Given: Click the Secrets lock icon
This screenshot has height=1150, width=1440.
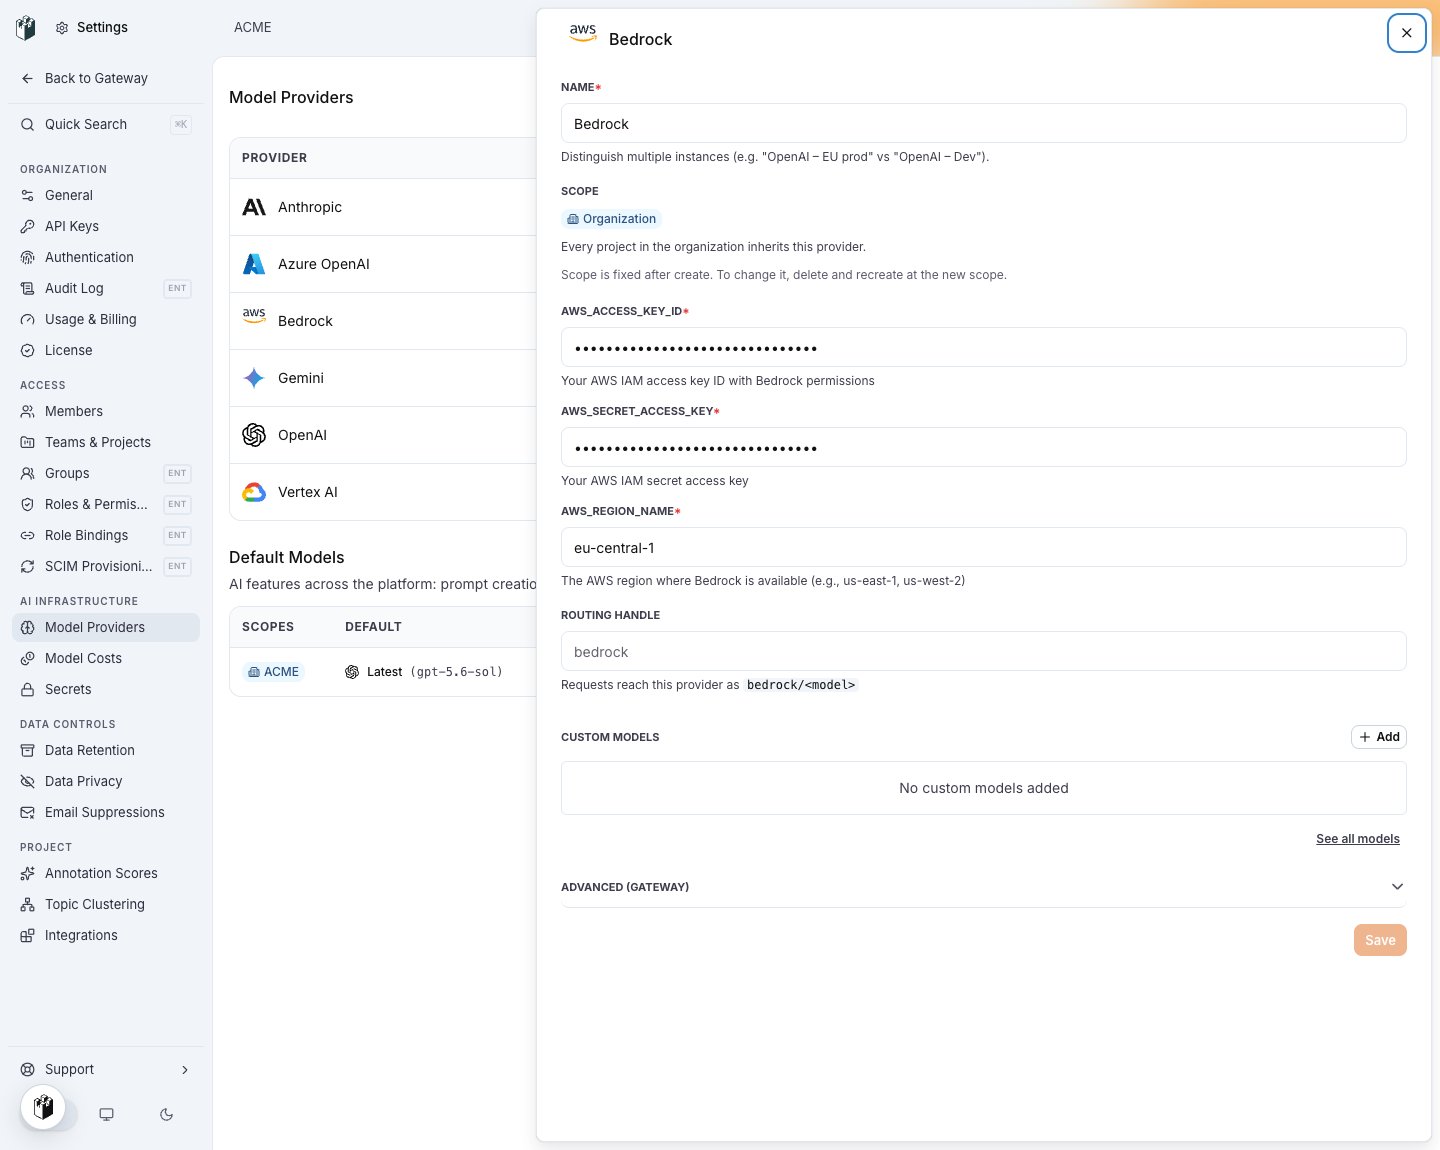Looking at the screenshot, I should pos(28,690).
